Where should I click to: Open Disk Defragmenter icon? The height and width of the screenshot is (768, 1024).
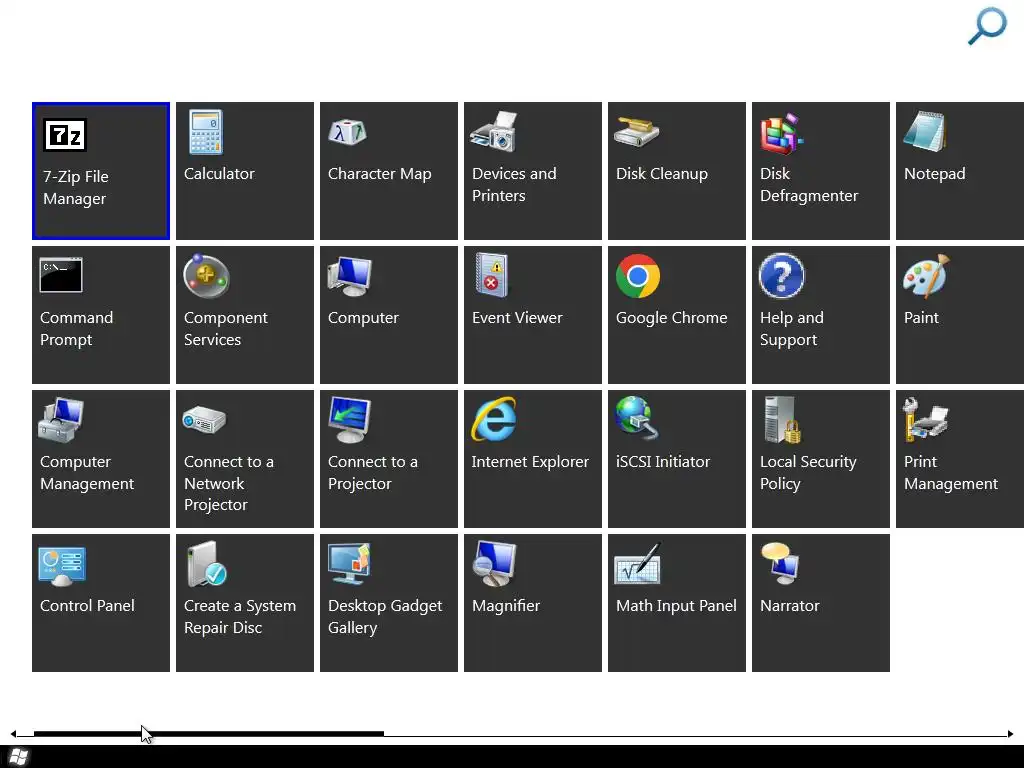point(781,133)
